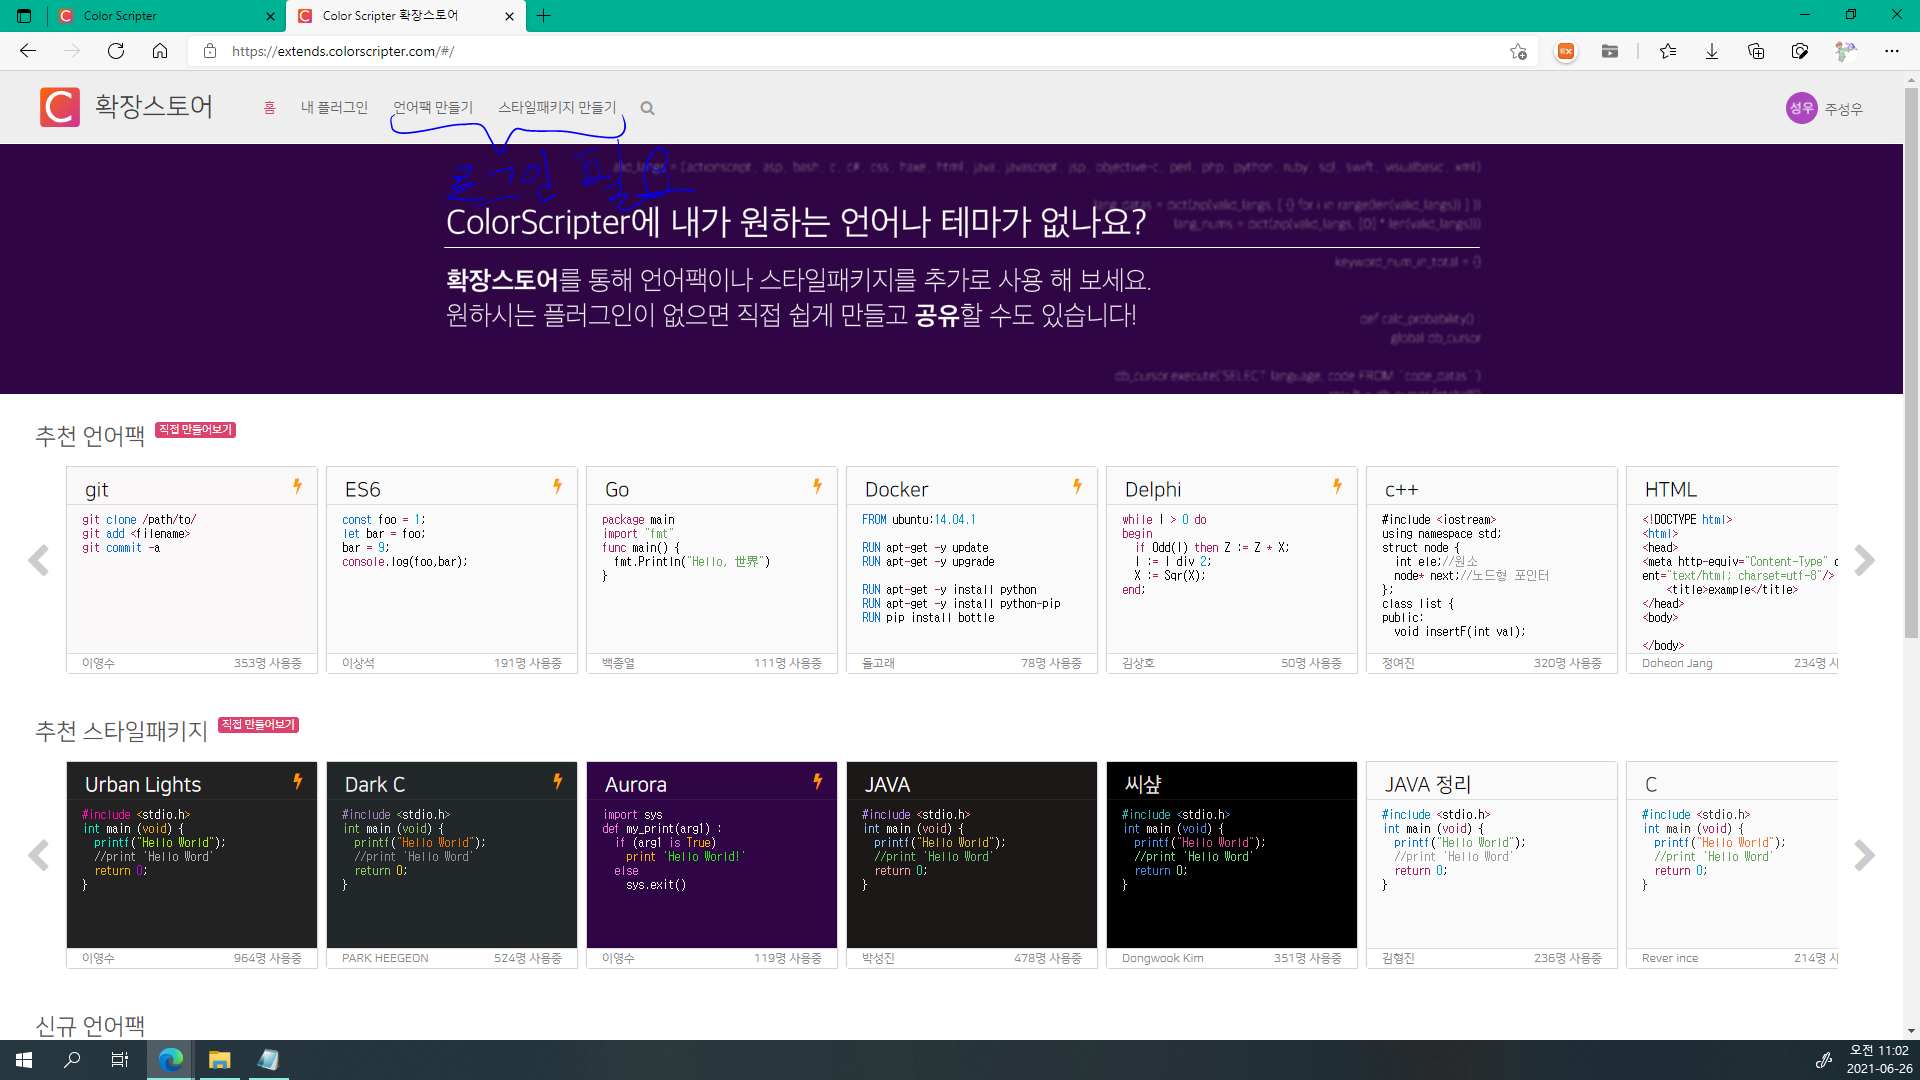Screen dimensions: 1920x1080
Task: Open the git language pack card
Action: pyautogui.click(x=192, y=570)
